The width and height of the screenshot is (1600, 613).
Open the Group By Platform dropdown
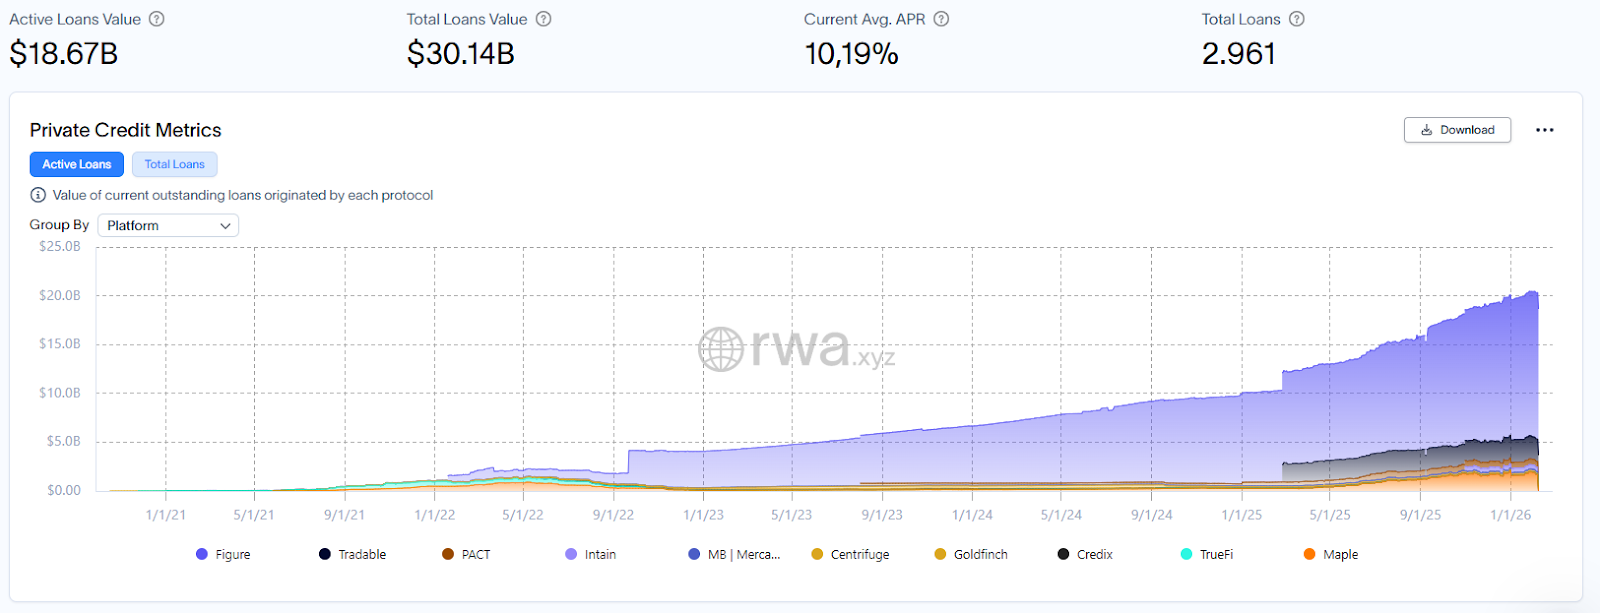(x=167, y=225)
